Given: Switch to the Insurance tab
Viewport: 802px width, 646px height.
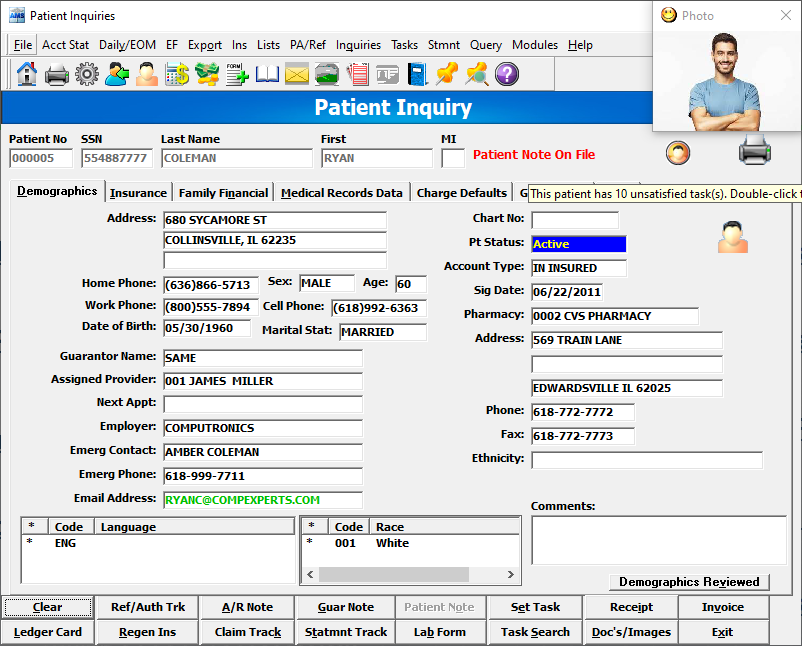Looking at the screenshot, I should 138,193.
